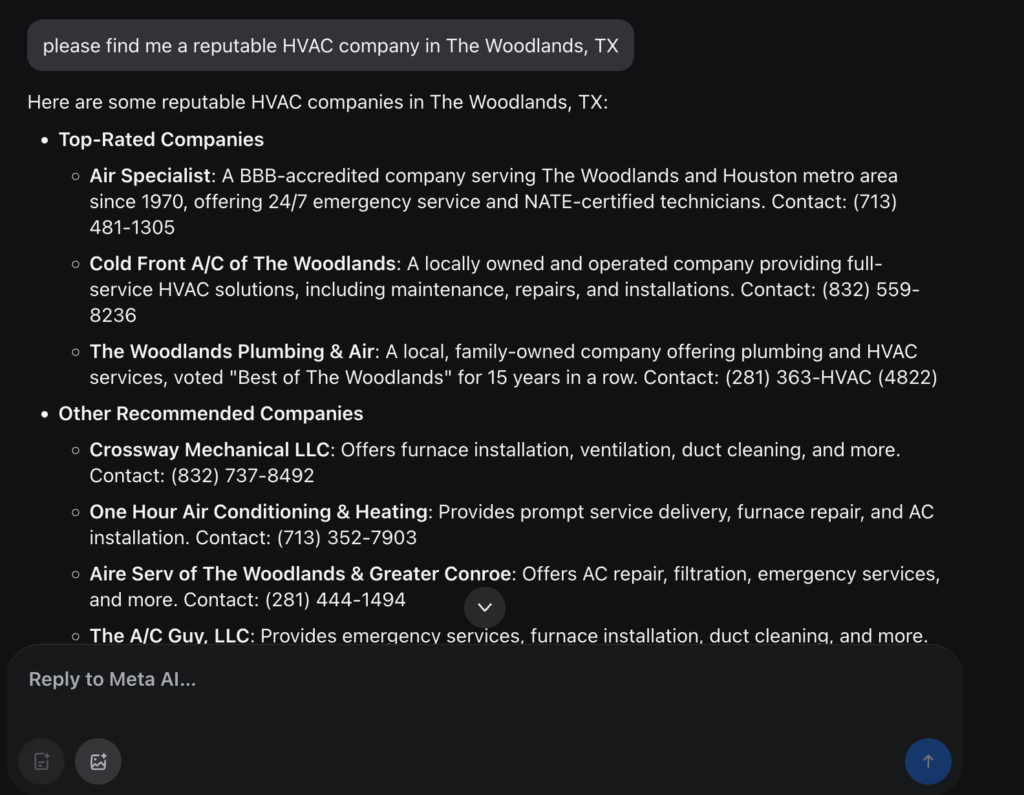Screen dimensions: 1024x795
Task: Click Cold Front A/C of The Woodlands
Action: (242, 264)
